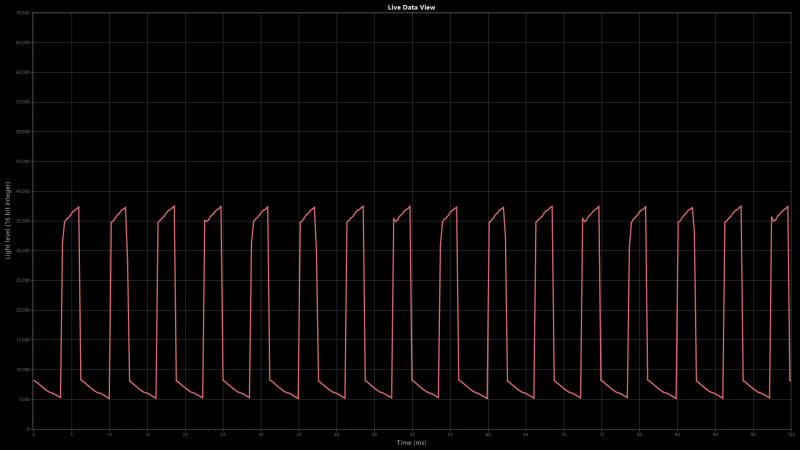The height and width of the screenshot is (450, 800).
Task: Click the first waveform peak near 5 ms
Action: tap(78, 207)
